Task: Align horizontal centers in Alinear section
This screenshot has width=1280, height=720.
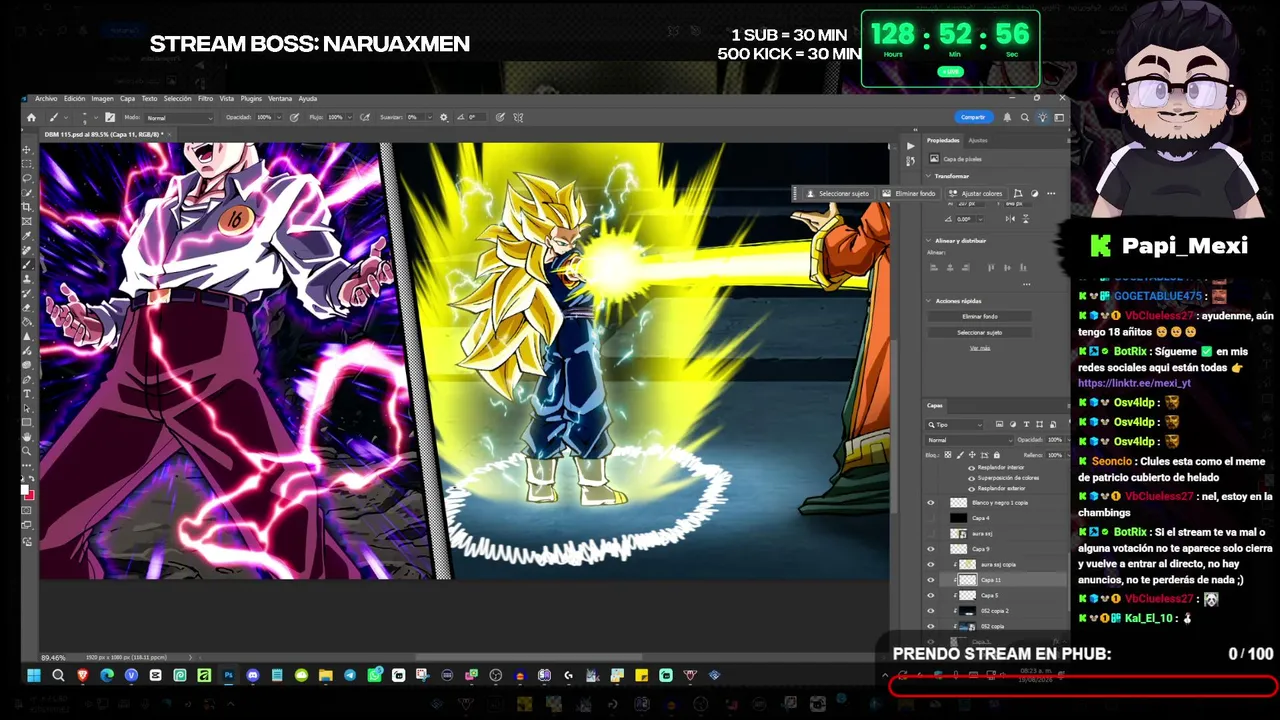Action: pos(948,268)
